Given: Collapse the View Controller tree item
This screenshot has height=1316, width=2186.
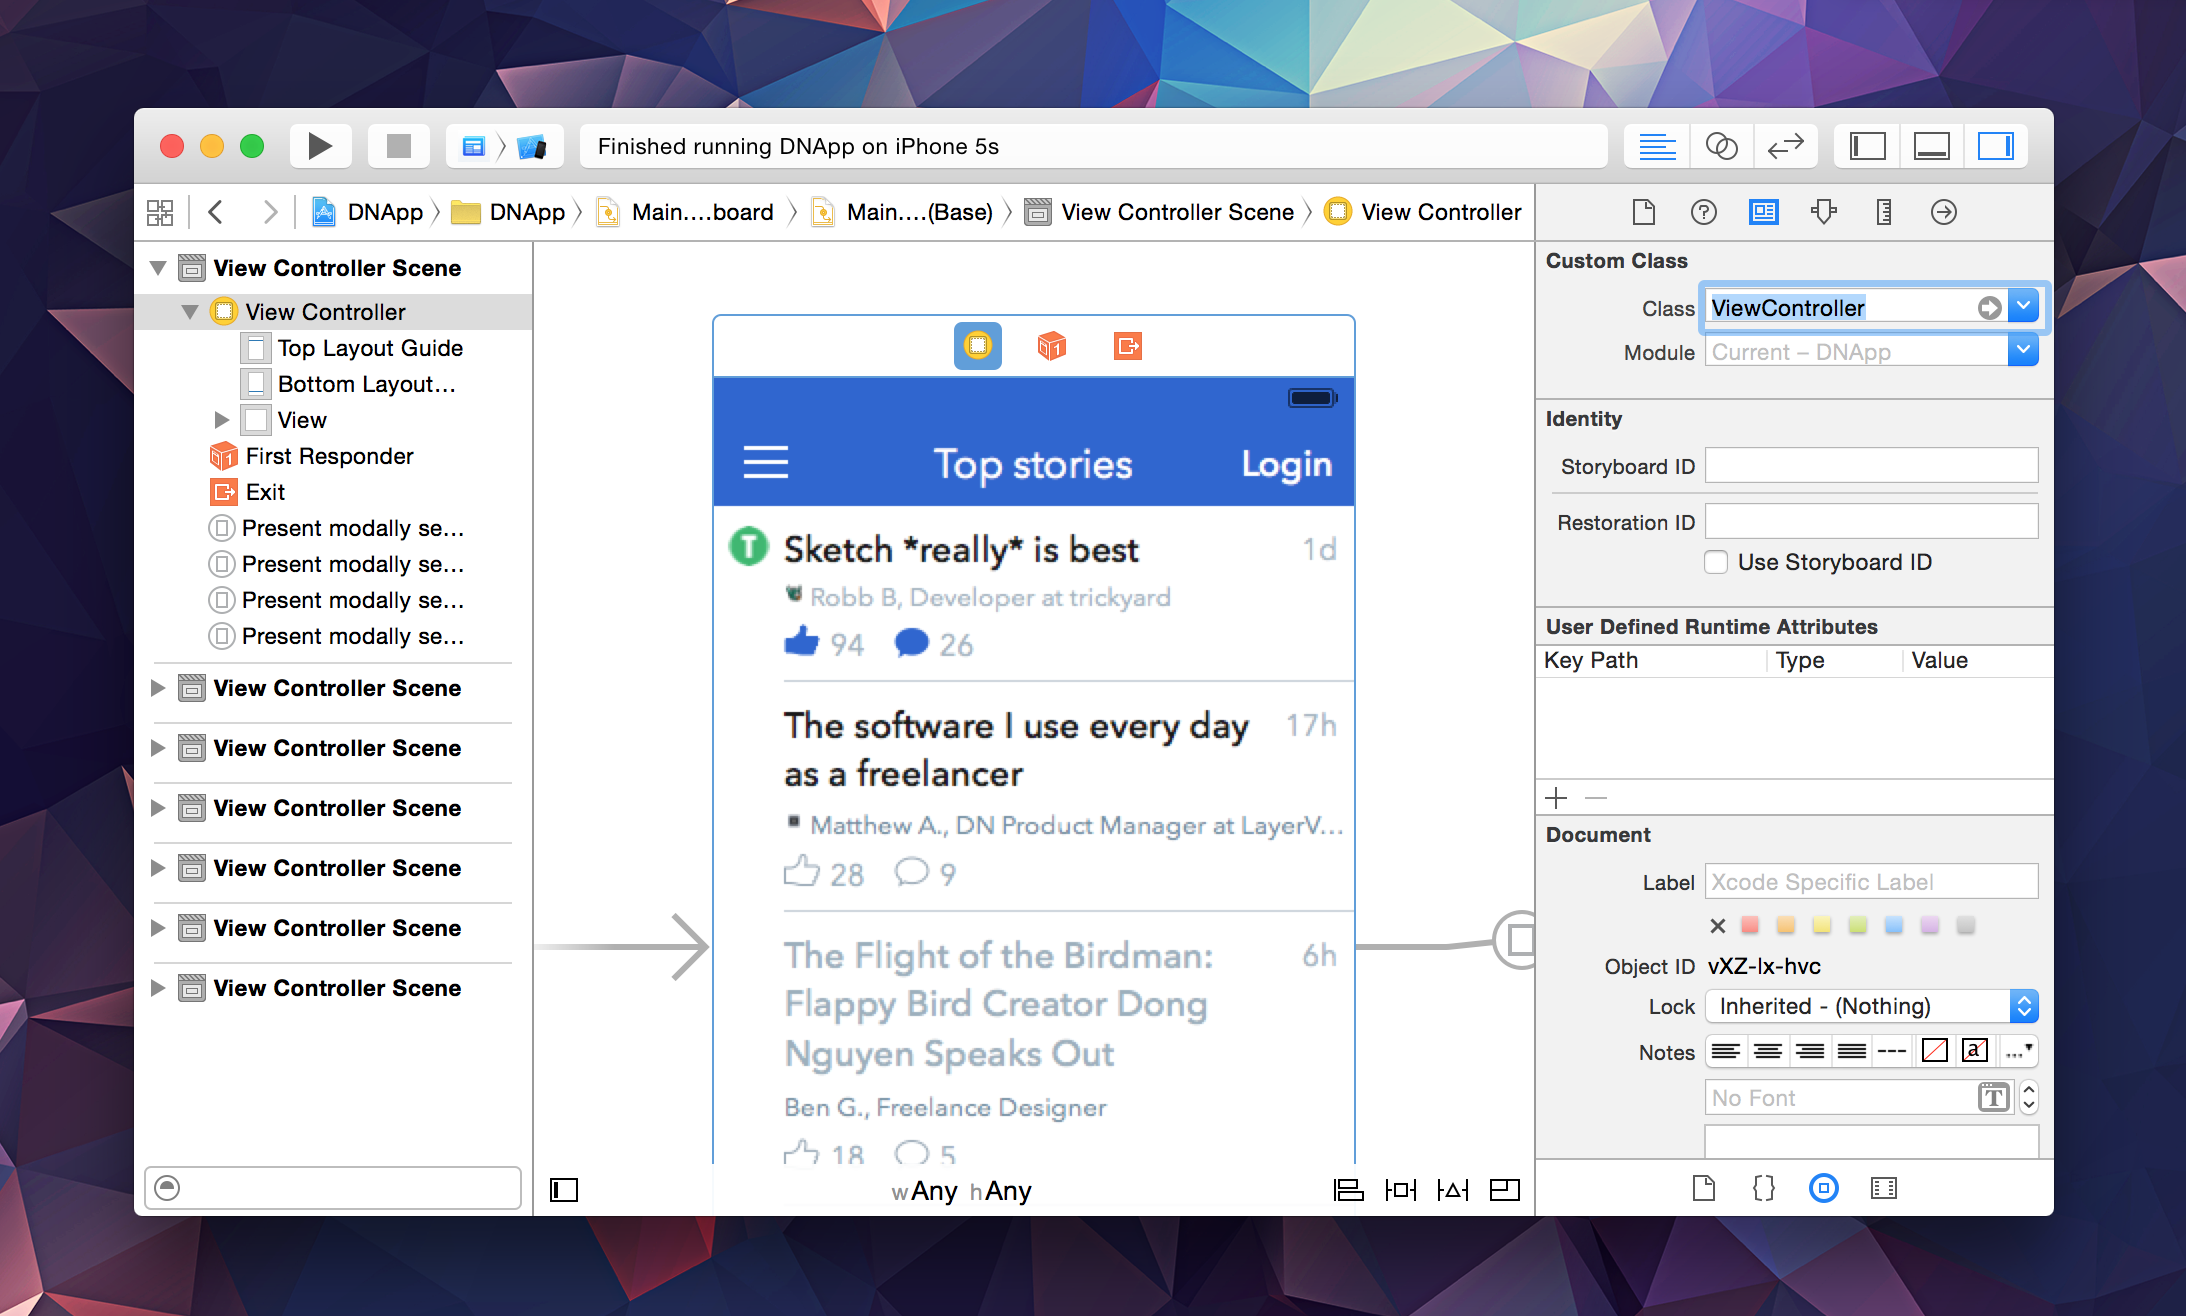Looking at the screenshot, I should (190, 312).
